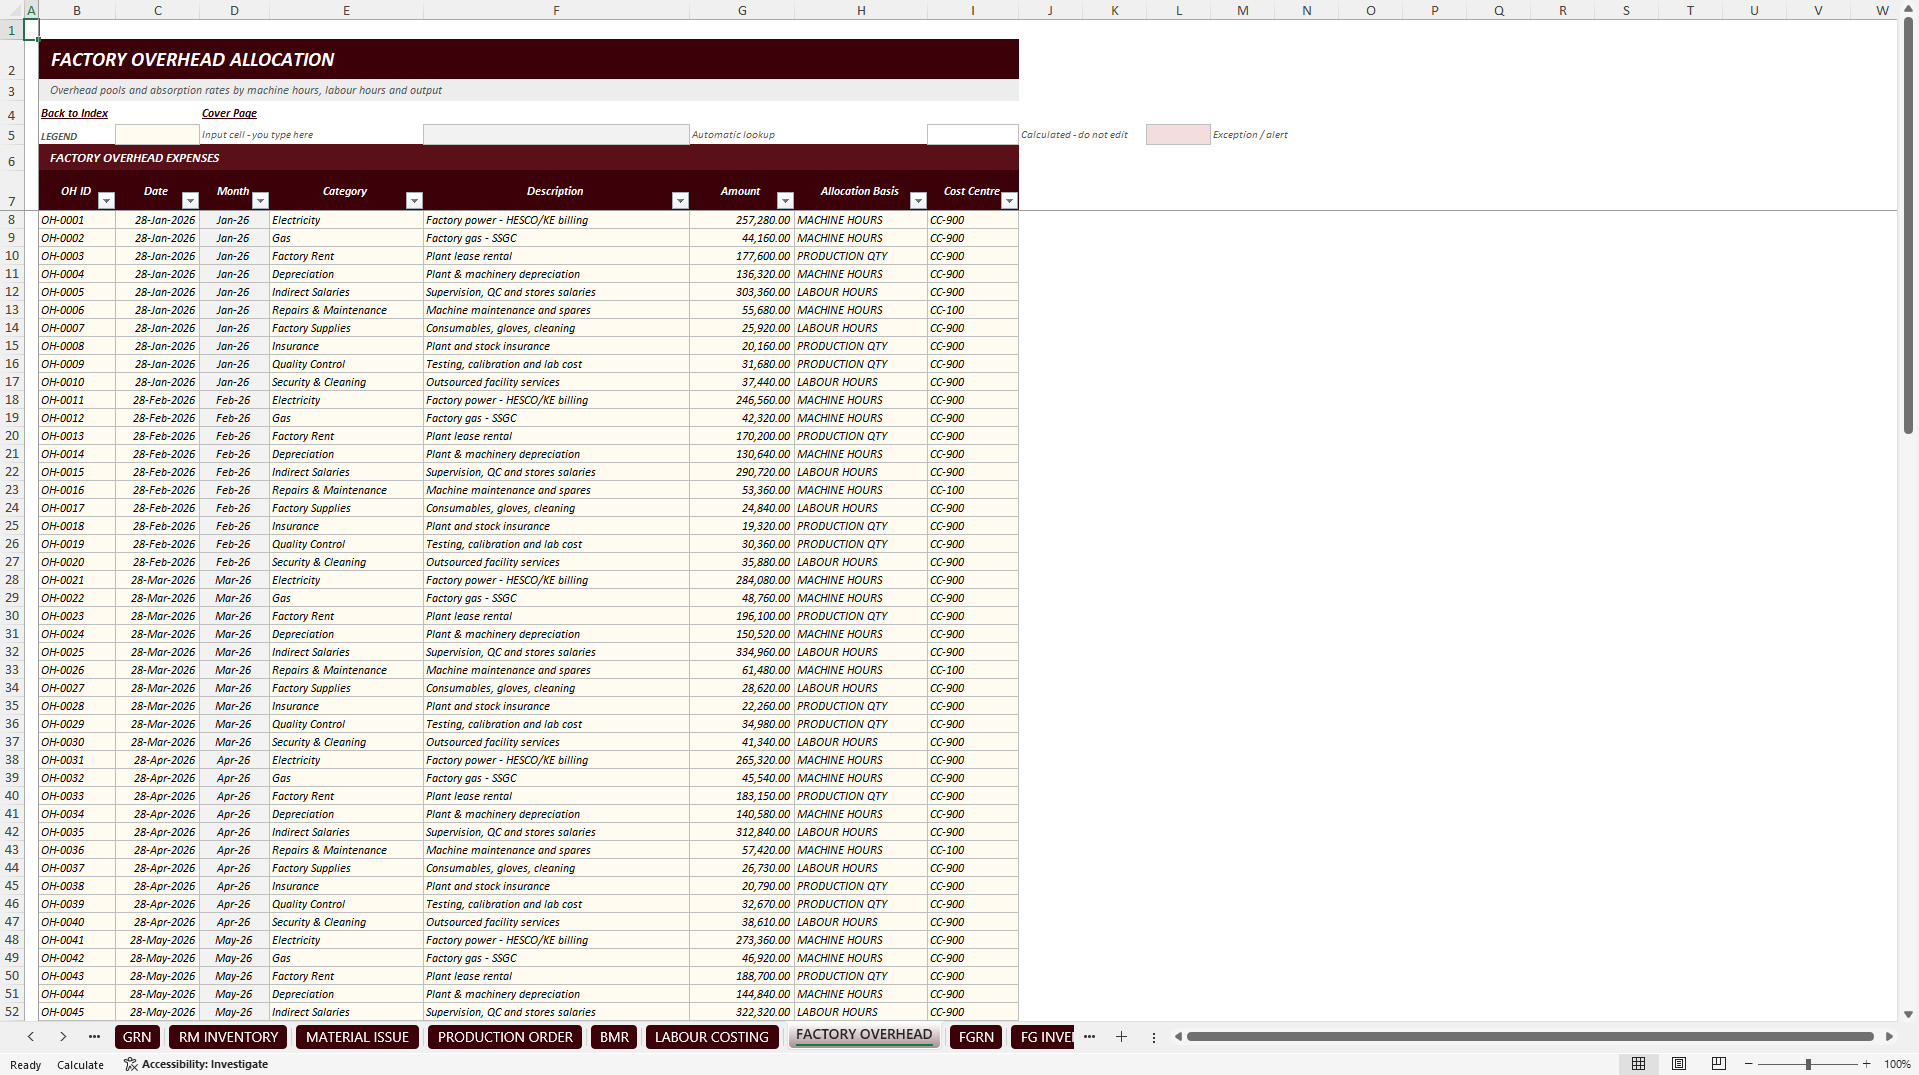The height and width of the screenshot is (1075, 1919).
Task: Show hidden sheet tabs on the left ellipsis
Action: [94, 1037]
